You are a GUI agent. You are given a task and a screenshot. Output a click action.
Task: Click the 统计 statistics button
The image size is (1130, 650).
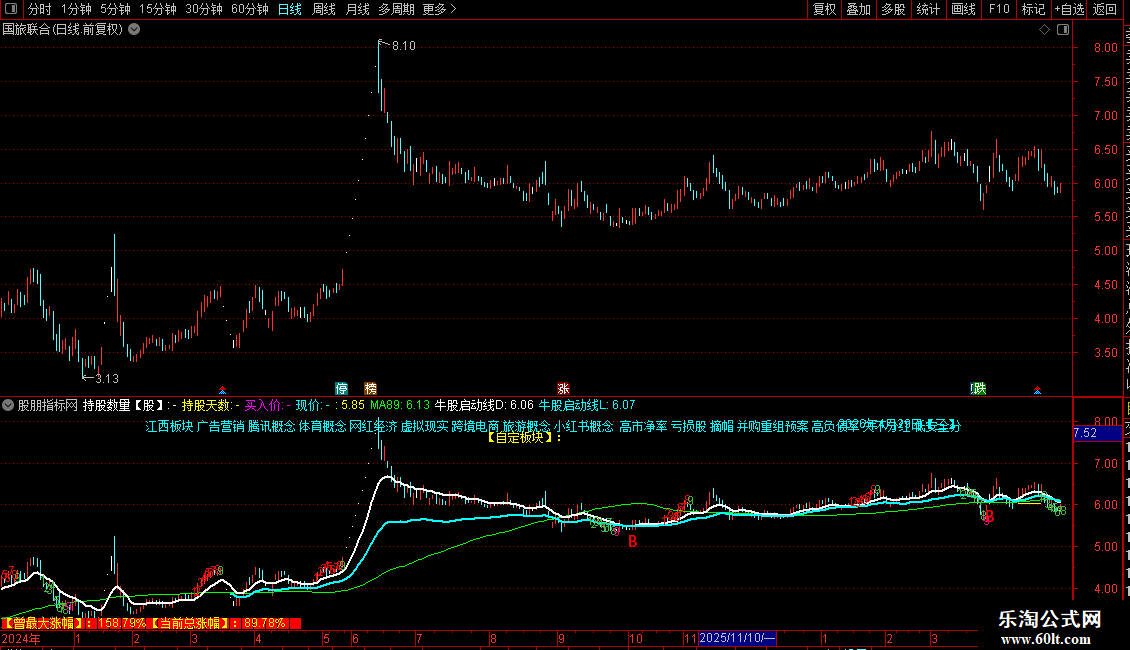[x=927, y=9]
